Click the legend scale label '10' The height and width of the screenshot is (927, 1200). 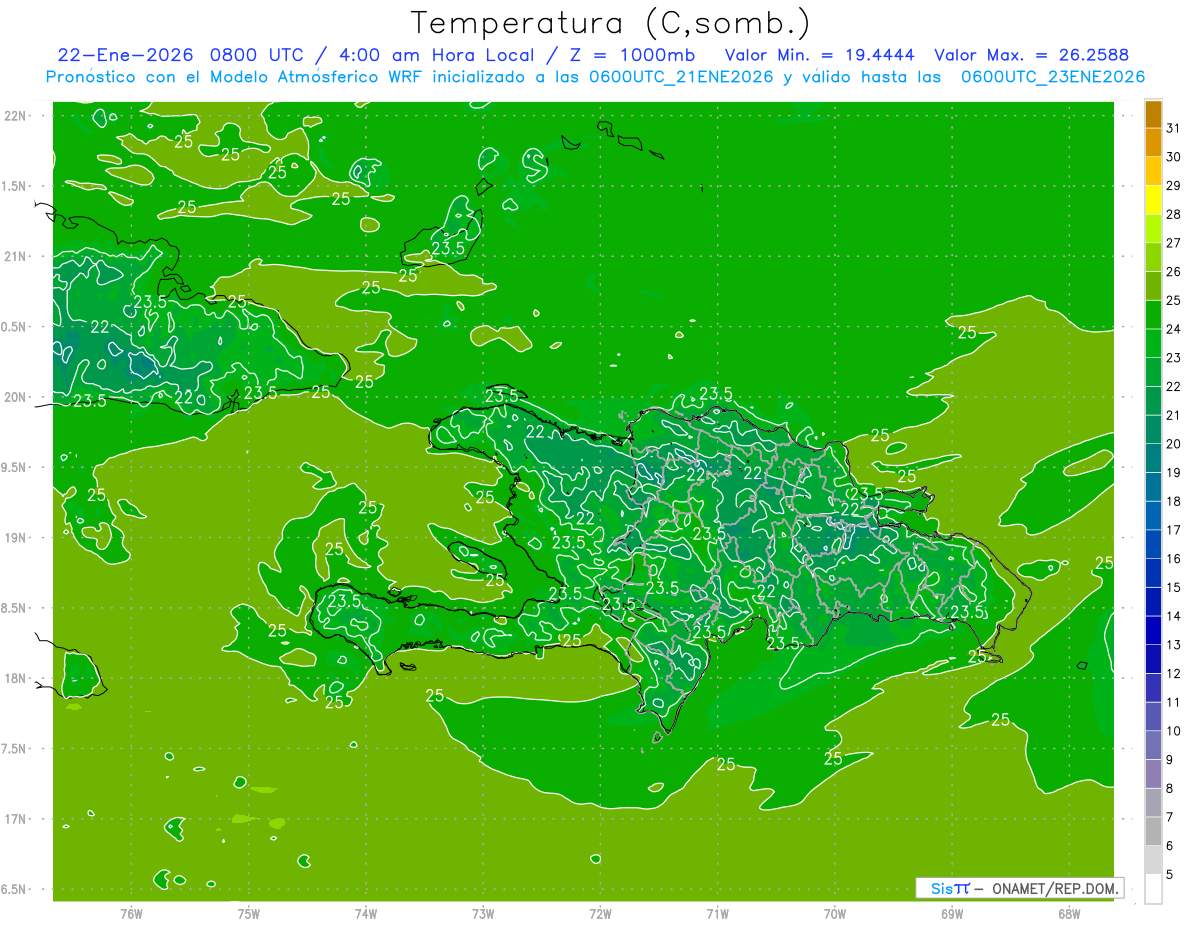[x=1174, y=731]
